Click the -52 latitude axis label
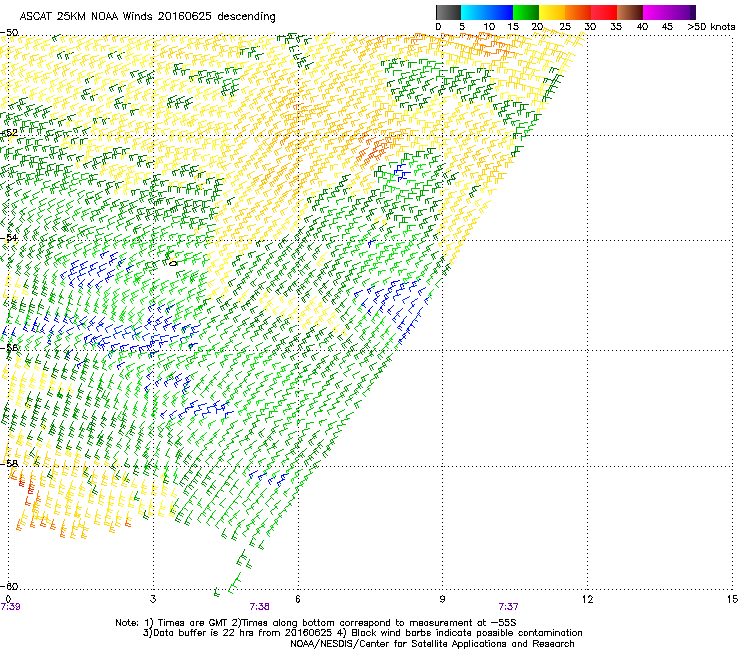740x650 pixels. click(x=9, y=133)
